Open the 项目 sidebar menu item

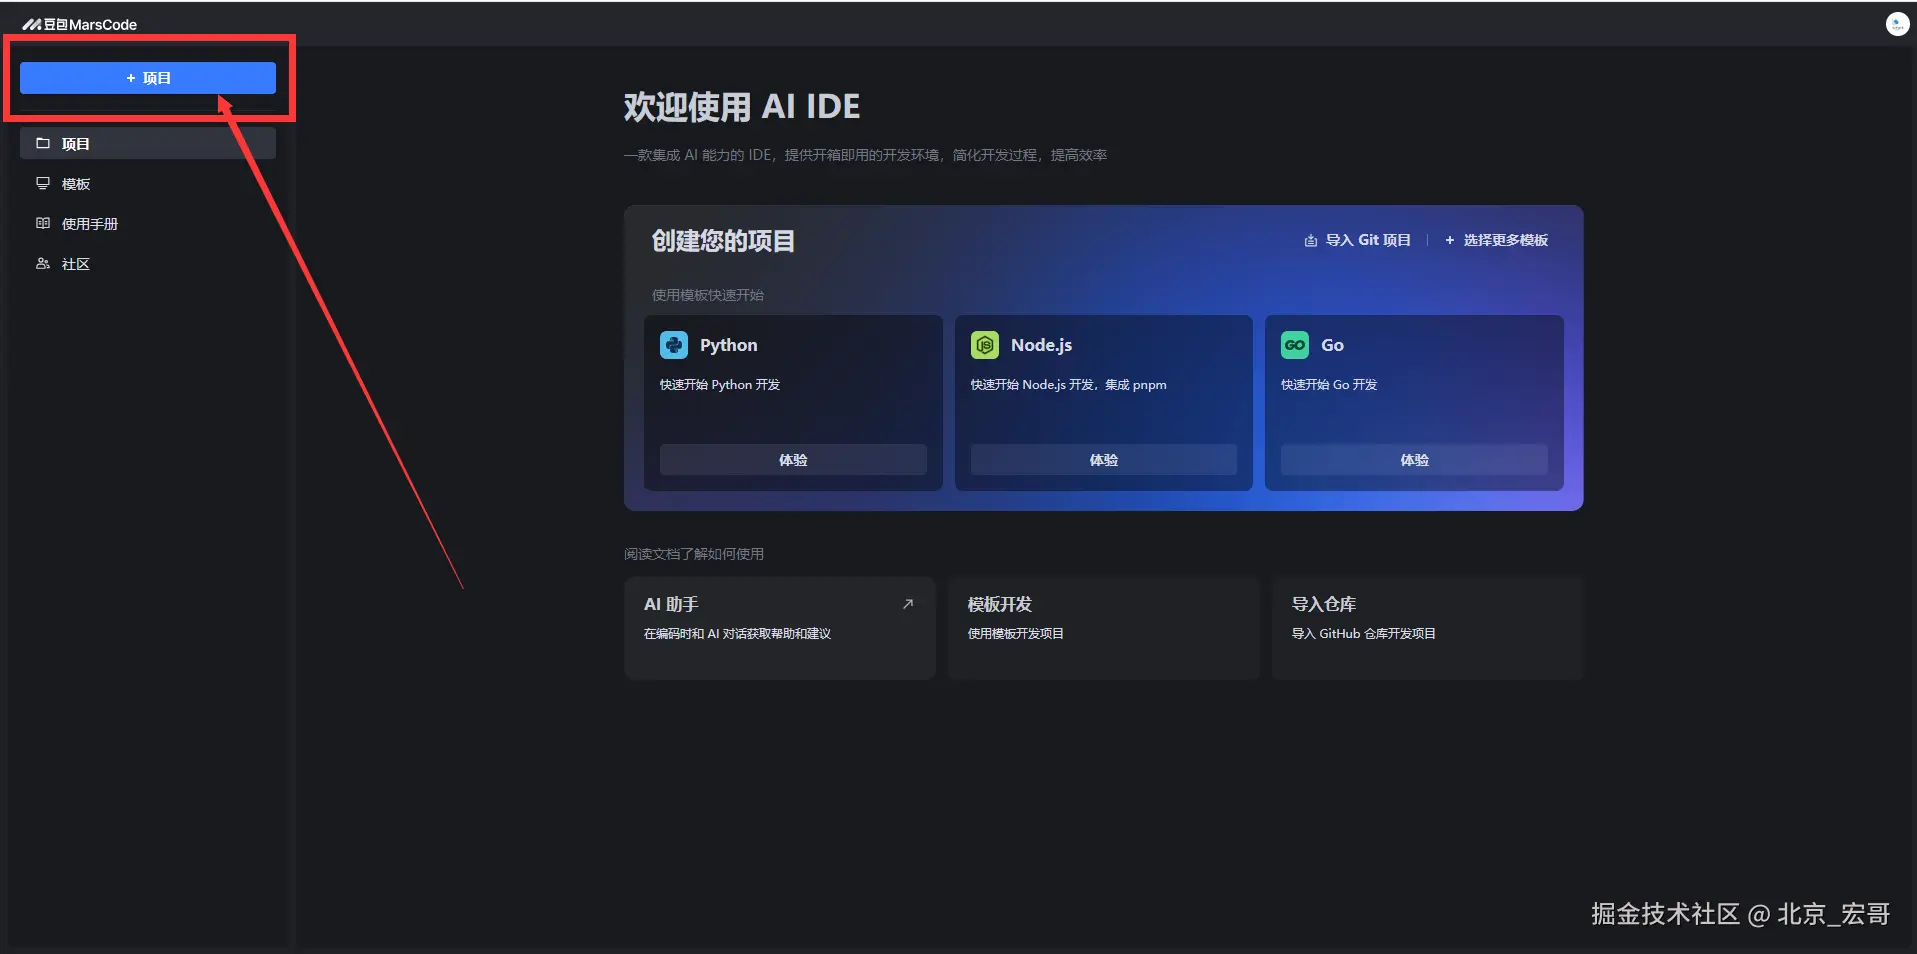(148, 144)
